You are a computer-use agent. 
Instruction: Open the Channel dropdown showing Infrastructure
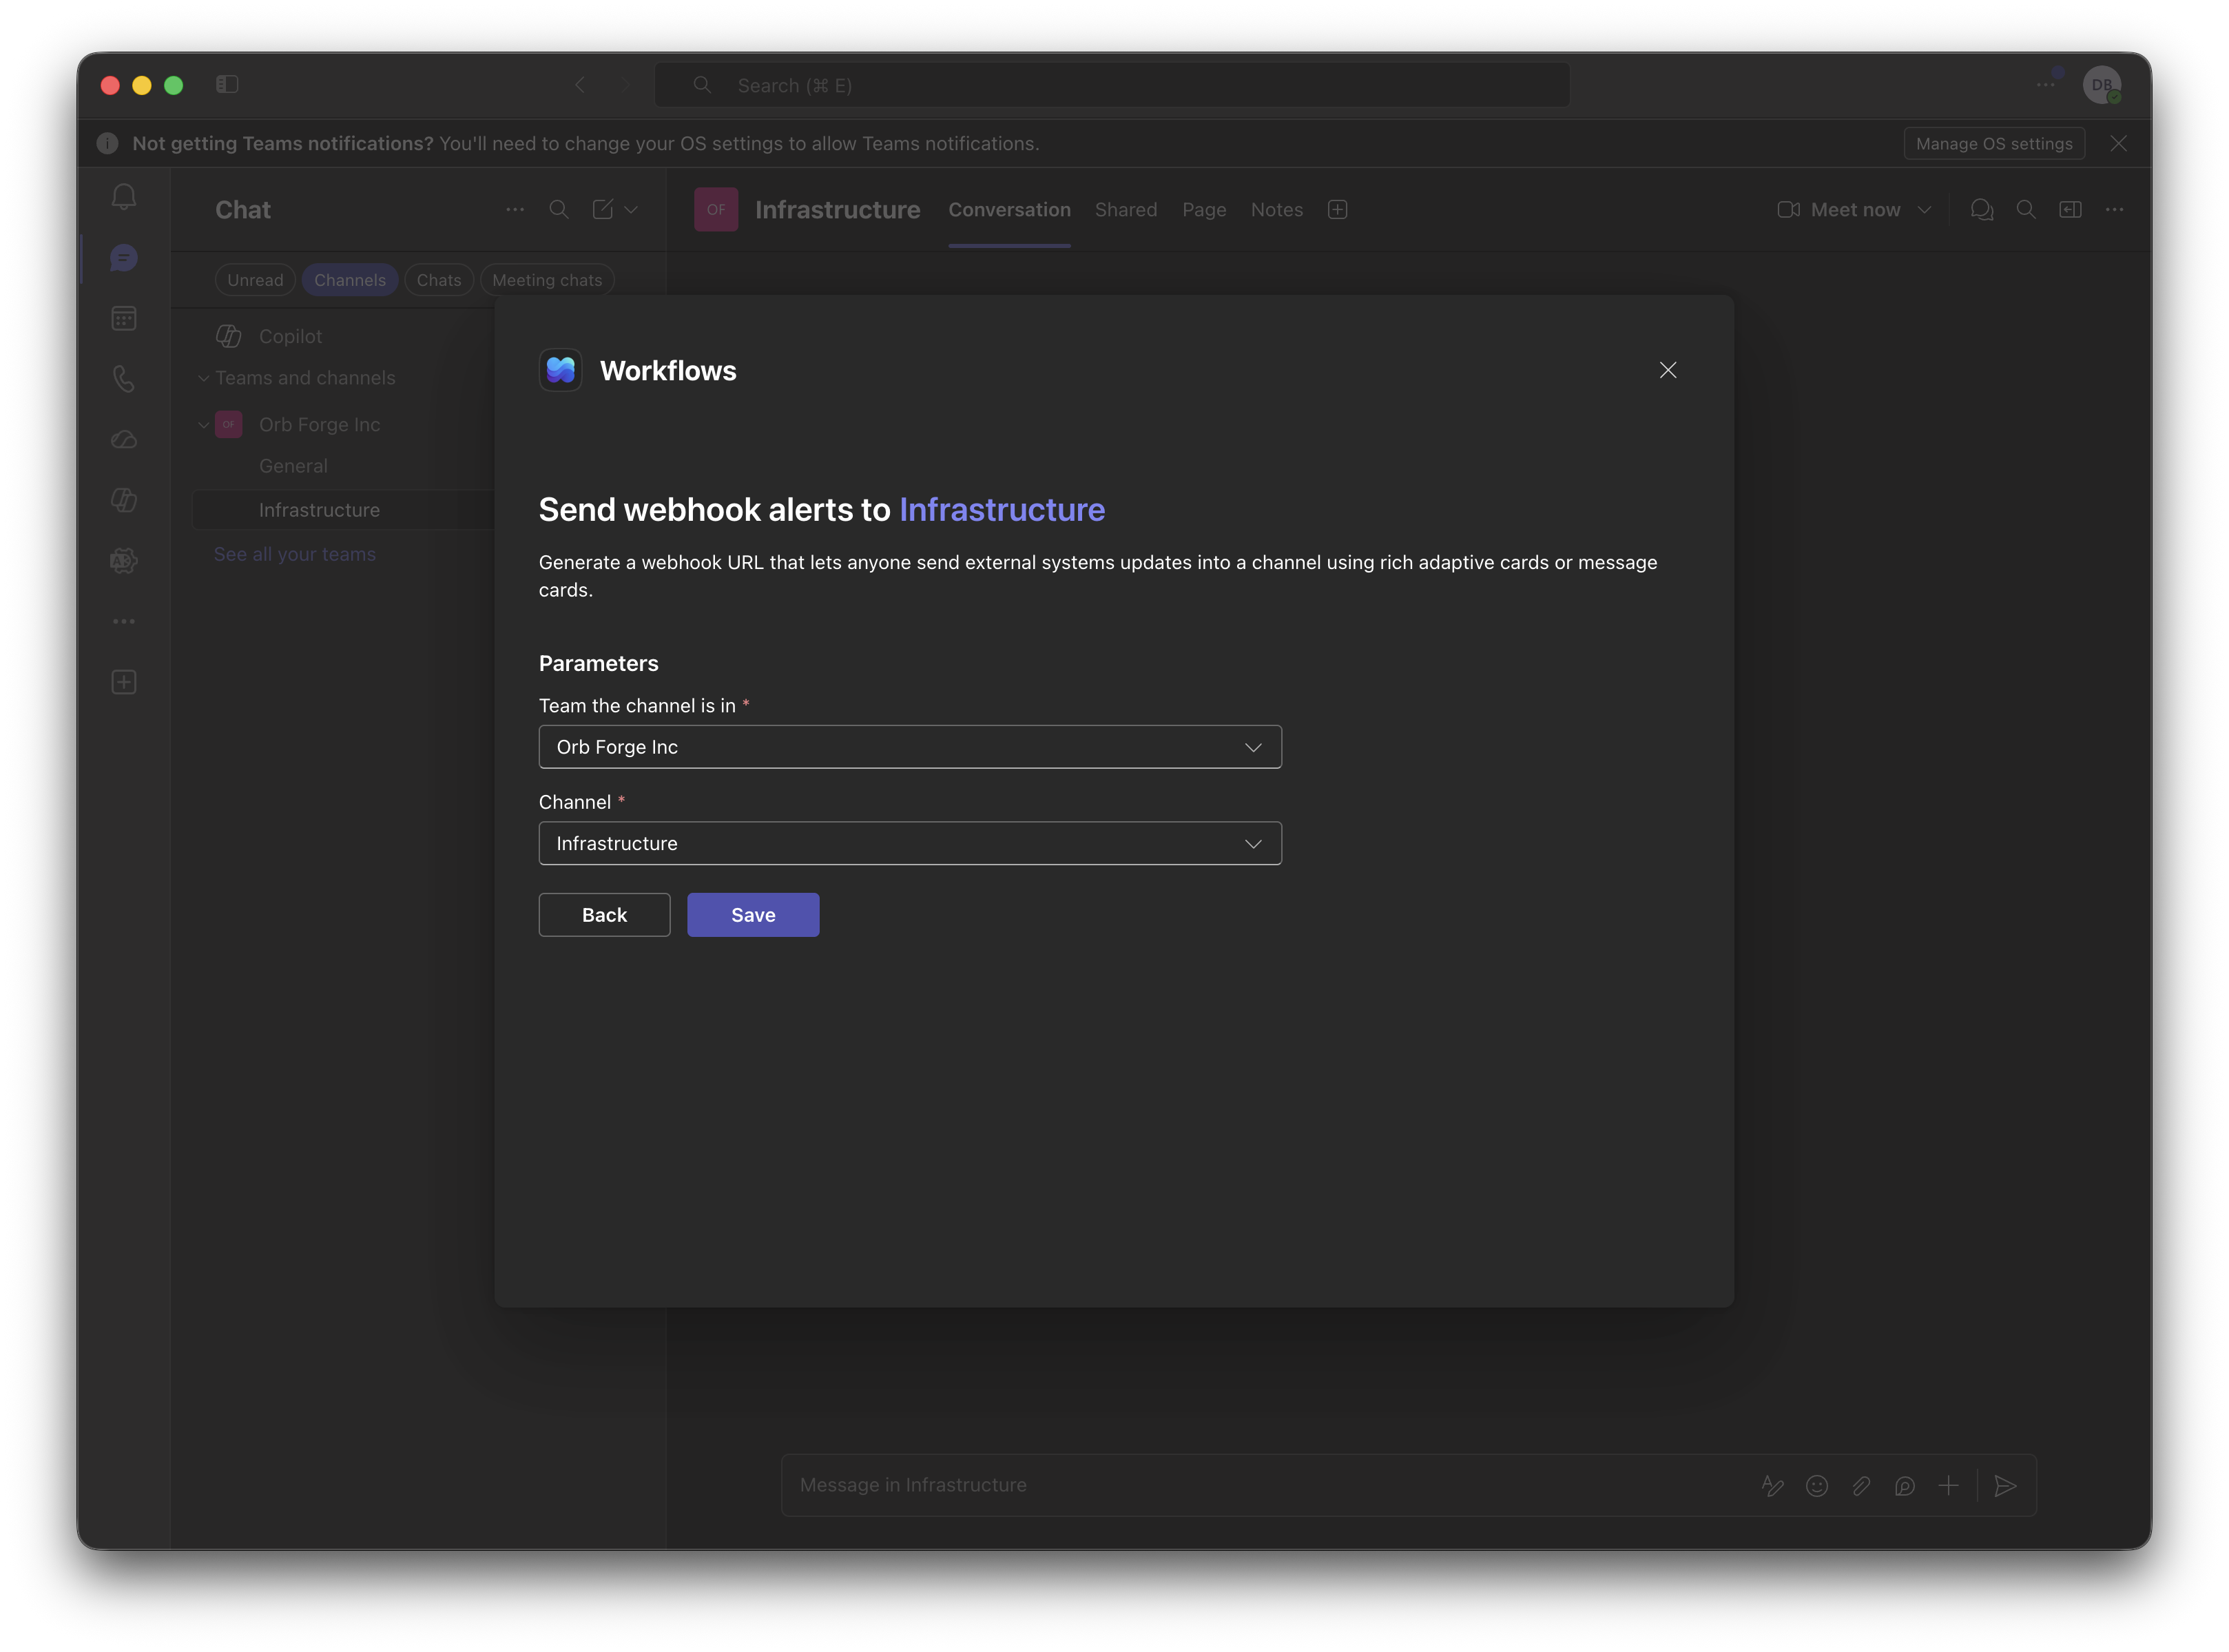click(910, 843)
